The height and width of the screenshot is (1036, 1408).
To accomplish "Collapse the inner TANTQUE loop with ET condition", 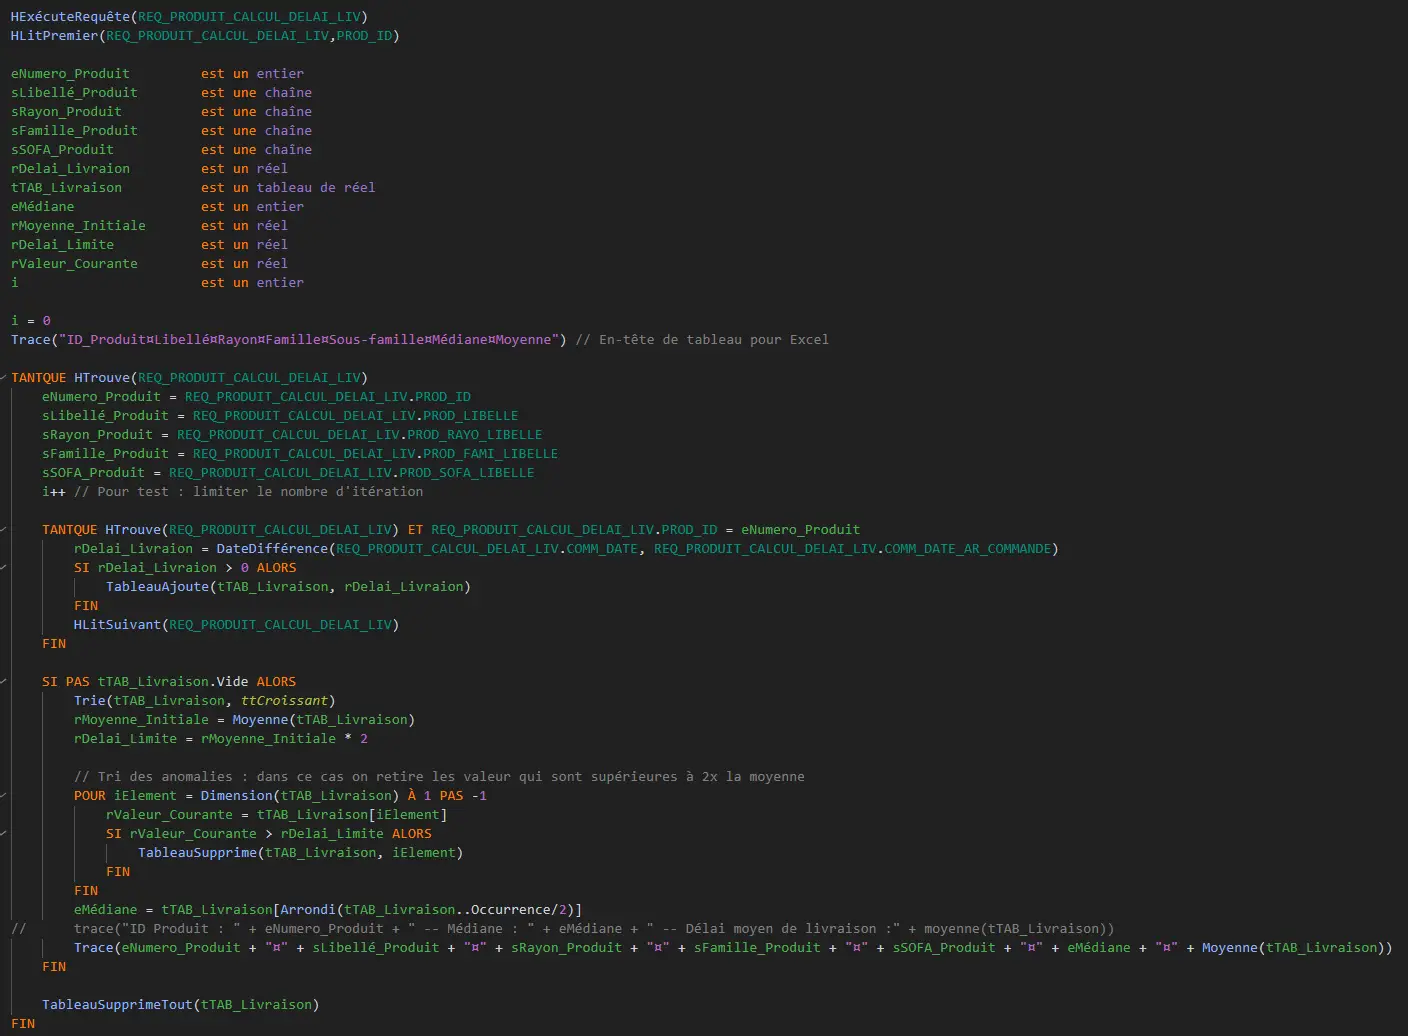I will point(4,529).
